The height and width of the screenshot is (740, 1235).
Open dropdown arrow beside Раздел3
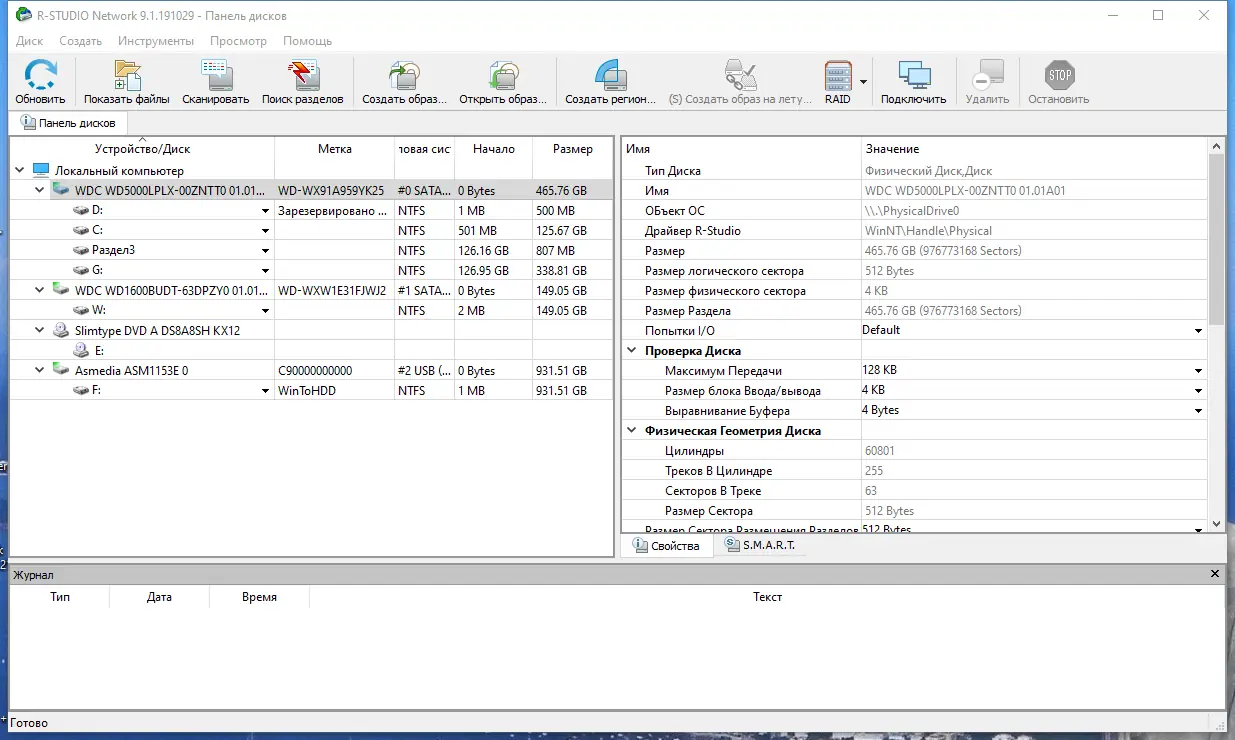coord(266,251)
